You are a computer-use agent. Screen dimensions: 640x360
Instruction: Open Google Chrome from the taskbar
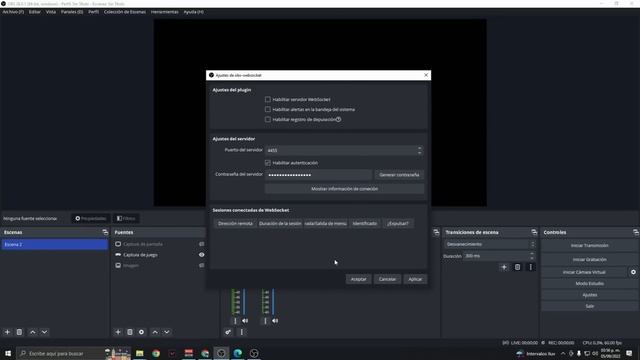pos(156,353)
